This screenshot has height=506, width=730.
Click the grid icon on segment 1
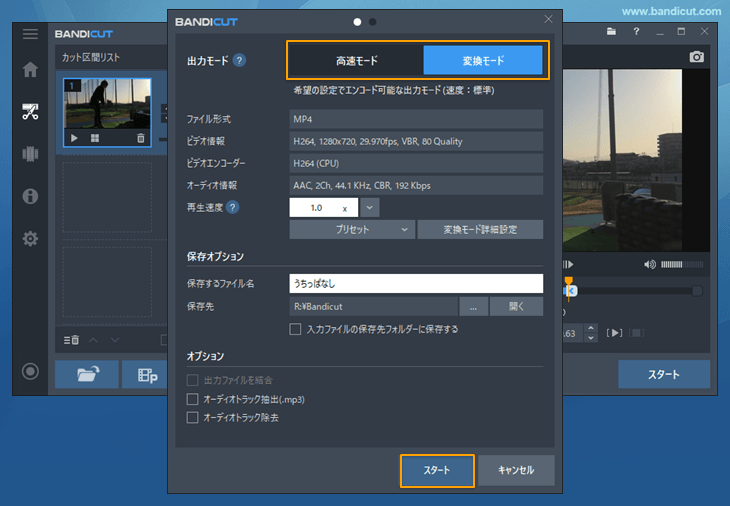[95, 138]
